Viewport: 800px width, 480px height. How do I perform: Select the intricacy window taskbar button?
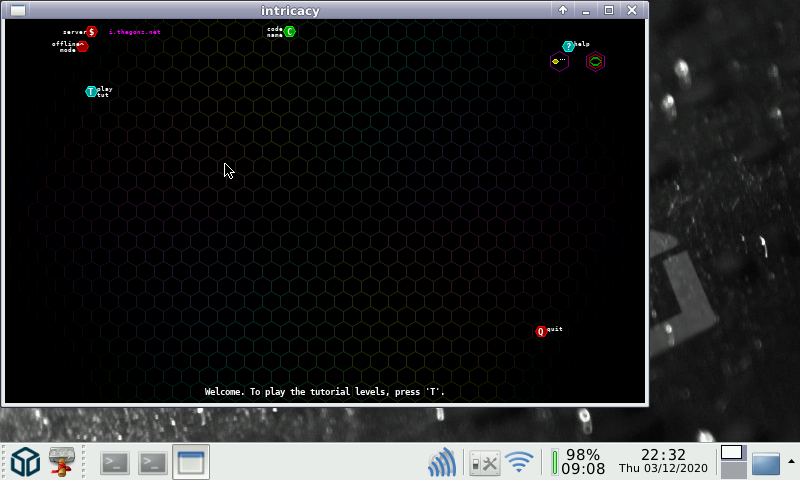(x=190, y=462)
